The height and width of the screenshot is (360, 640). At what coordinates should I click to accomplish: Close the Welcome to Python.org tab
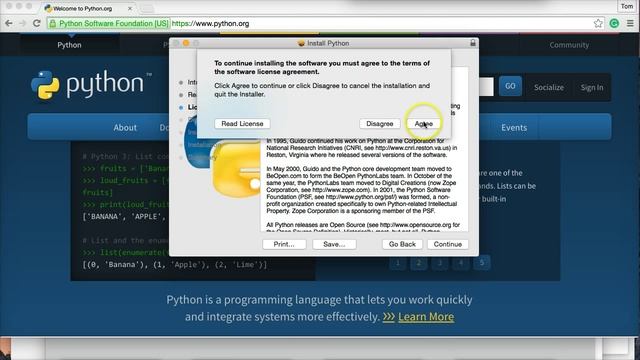pyautogui.click(x=130, y=8)
